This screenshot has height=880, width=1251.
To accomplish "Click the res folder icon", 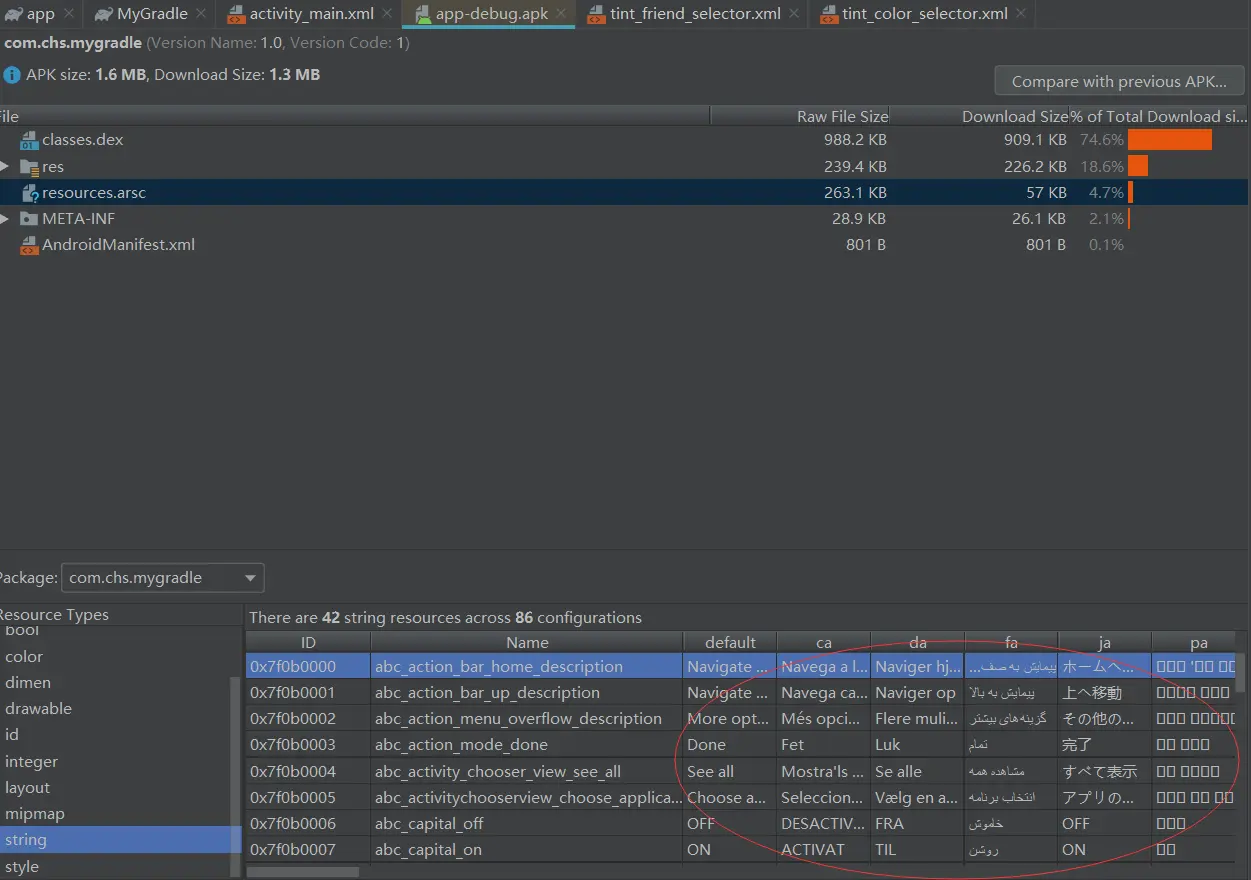I will (29, 166).
